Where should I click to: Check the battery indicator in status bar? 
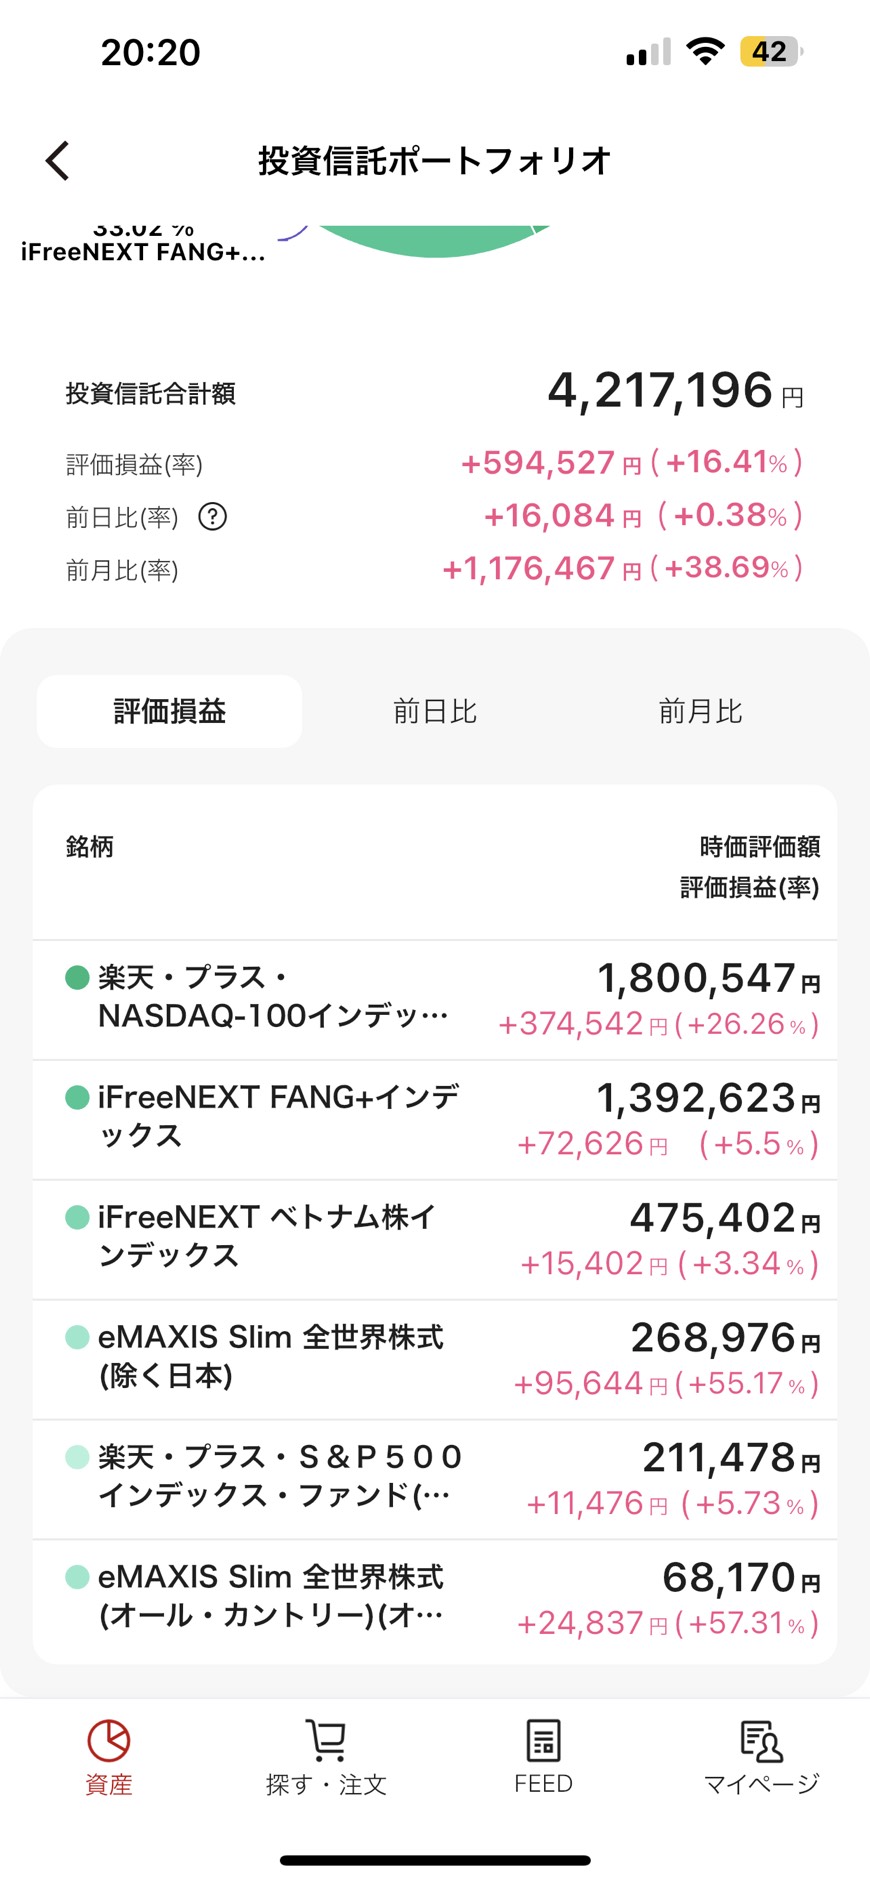769,52
